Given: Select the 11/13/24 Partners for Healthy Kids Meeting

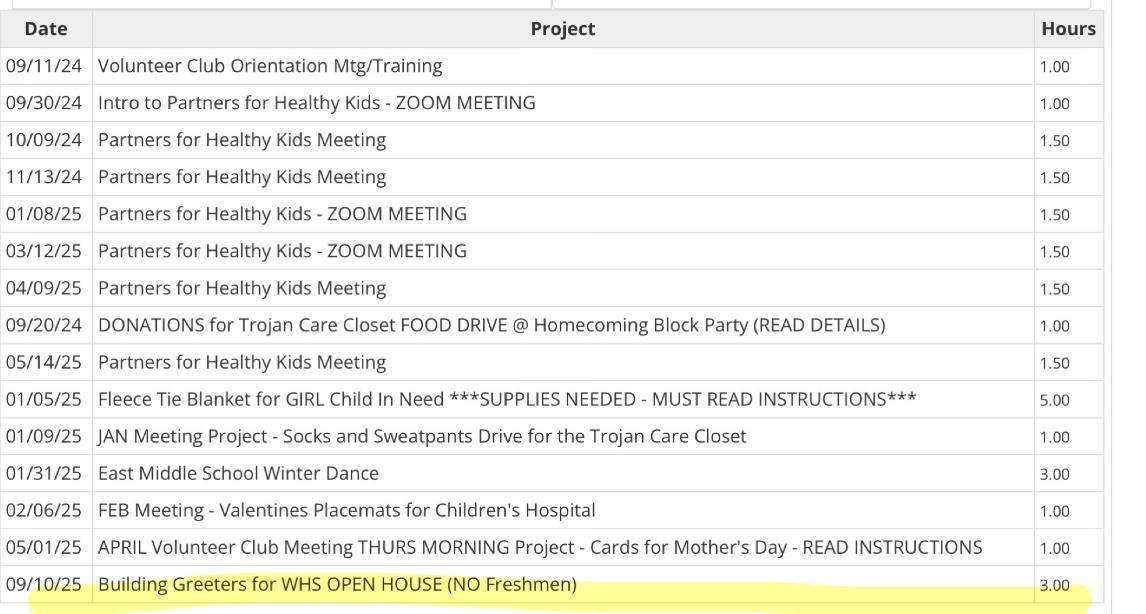Looking at the screenshot, I should click(242, 177).
